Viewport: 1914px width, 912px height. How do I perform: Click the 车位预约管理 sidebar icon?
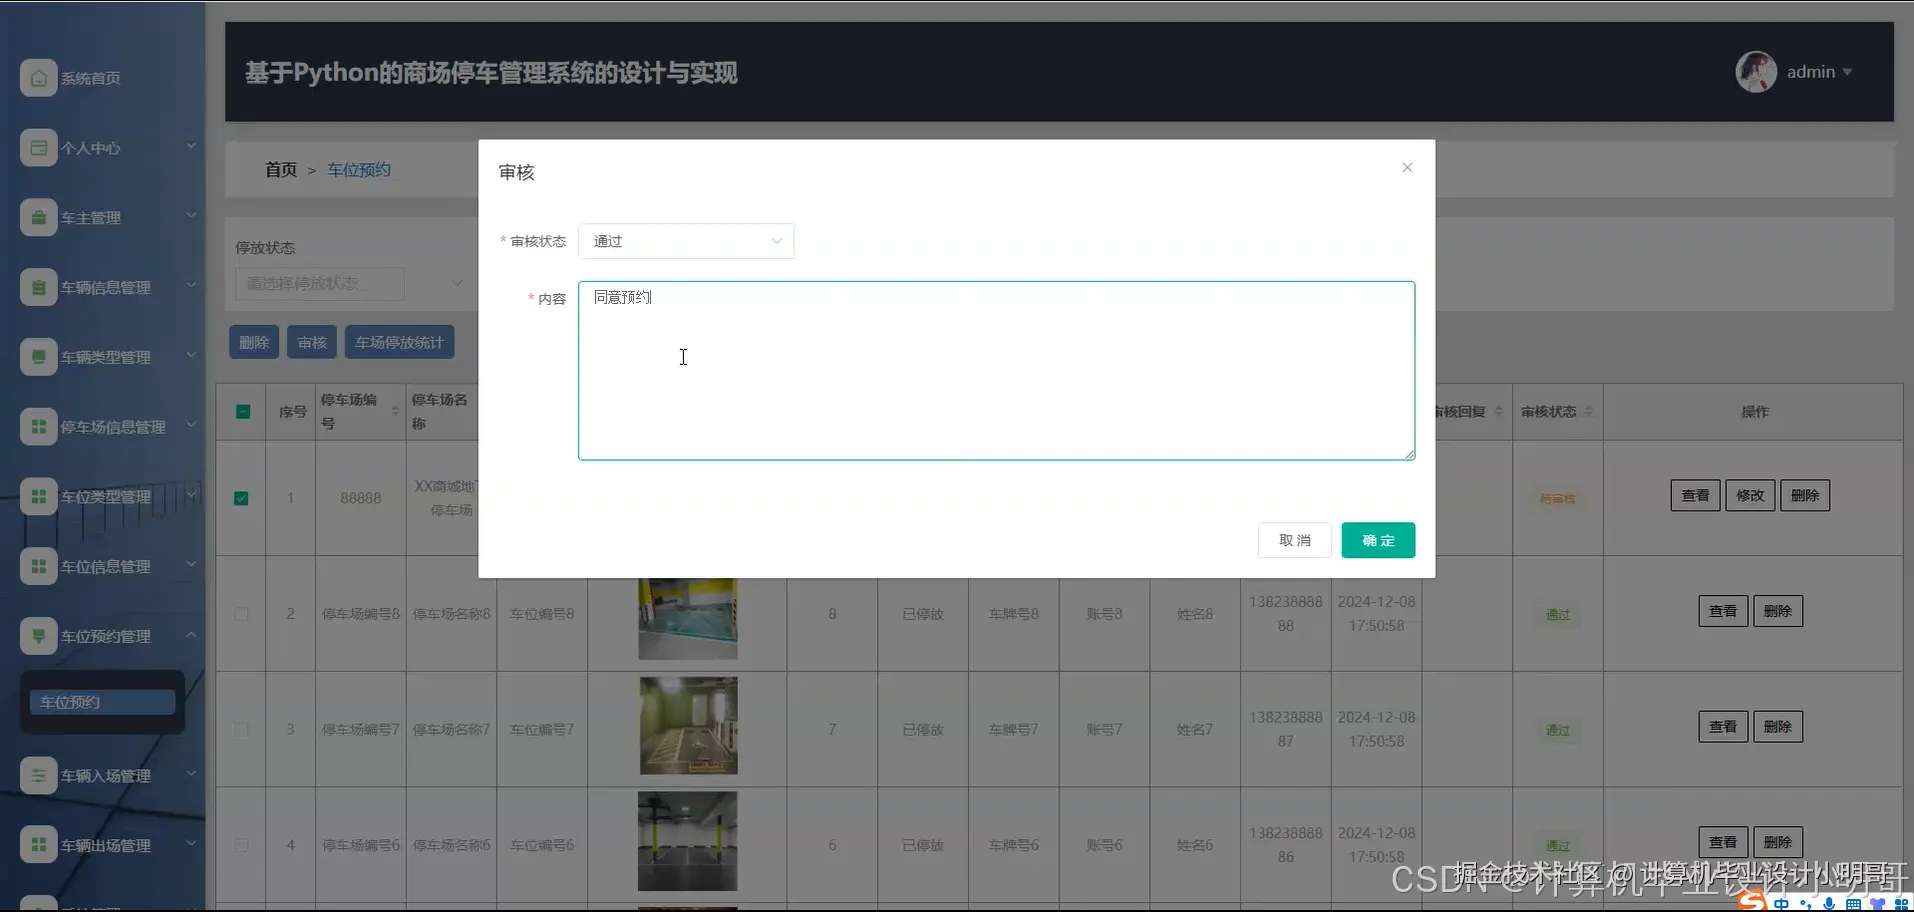pos(38,636)
